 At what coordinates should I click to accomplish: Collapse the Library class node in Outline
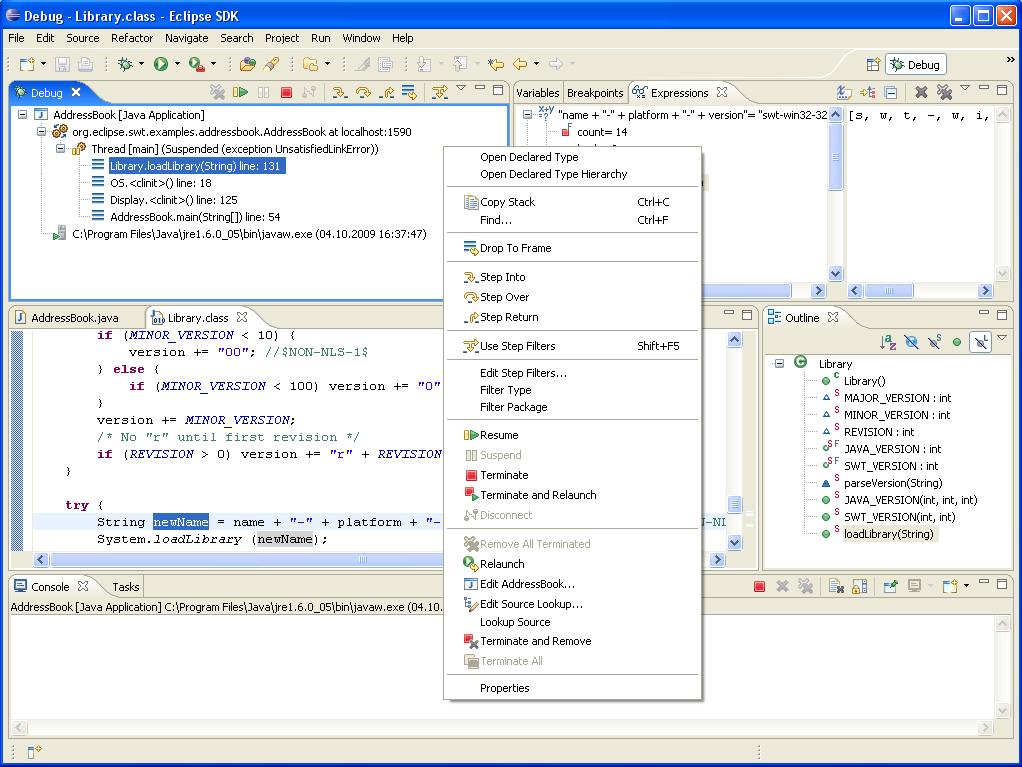(779, 364)
